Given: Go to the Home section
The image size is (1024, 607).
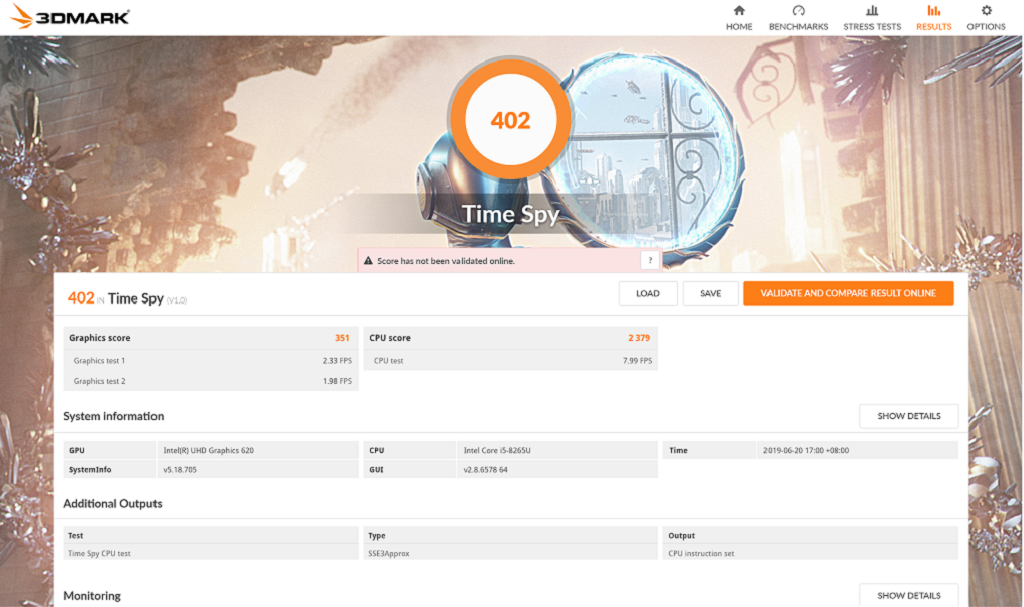Looking at the screenshot, I should pos(739,18).
